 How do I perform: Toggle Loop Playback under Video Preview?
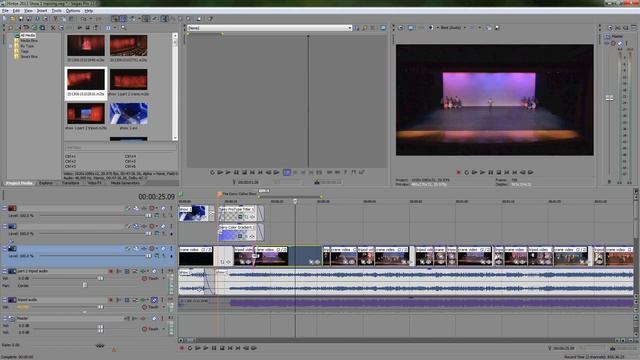pos(467,172)
